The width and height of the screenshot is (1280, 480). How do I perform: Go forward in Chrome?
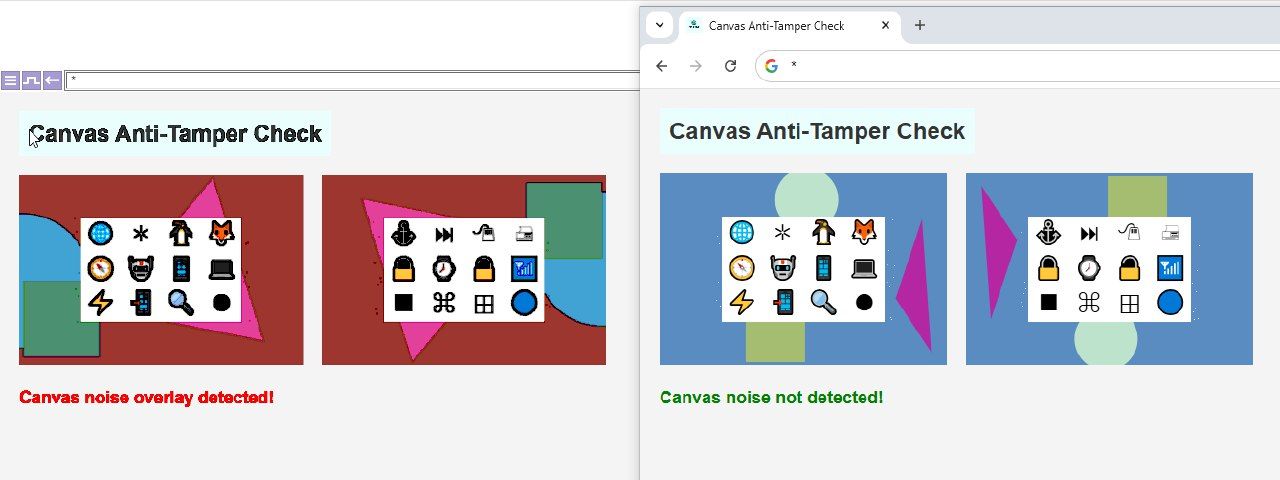696,66
